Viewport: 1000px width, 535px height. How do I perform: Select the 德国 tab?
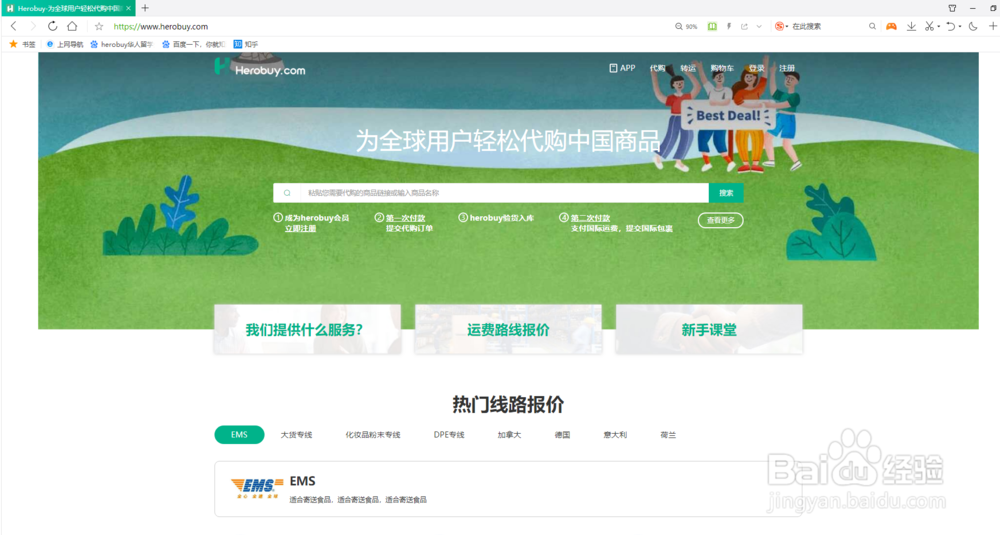[x=562, y=435]
